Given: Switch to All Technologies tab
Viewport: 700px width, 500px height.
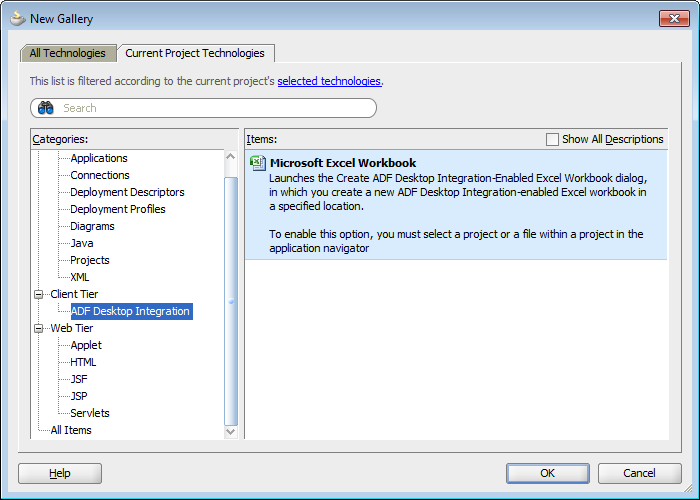Looking at the screenshot, I should pyautogui.click(x=68, y=53).
